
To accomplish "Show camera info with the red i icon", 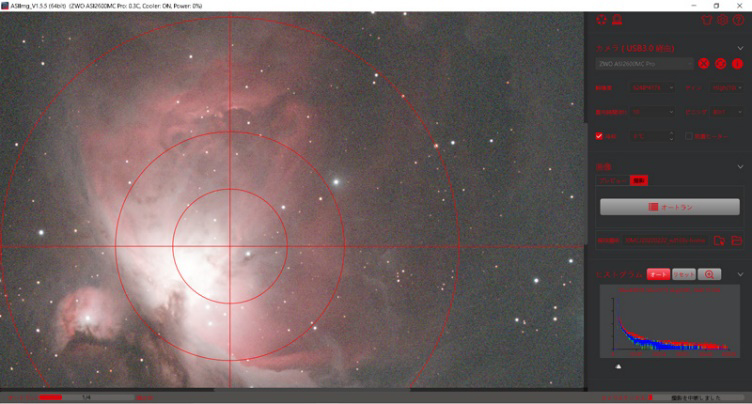I will [737, 64].
